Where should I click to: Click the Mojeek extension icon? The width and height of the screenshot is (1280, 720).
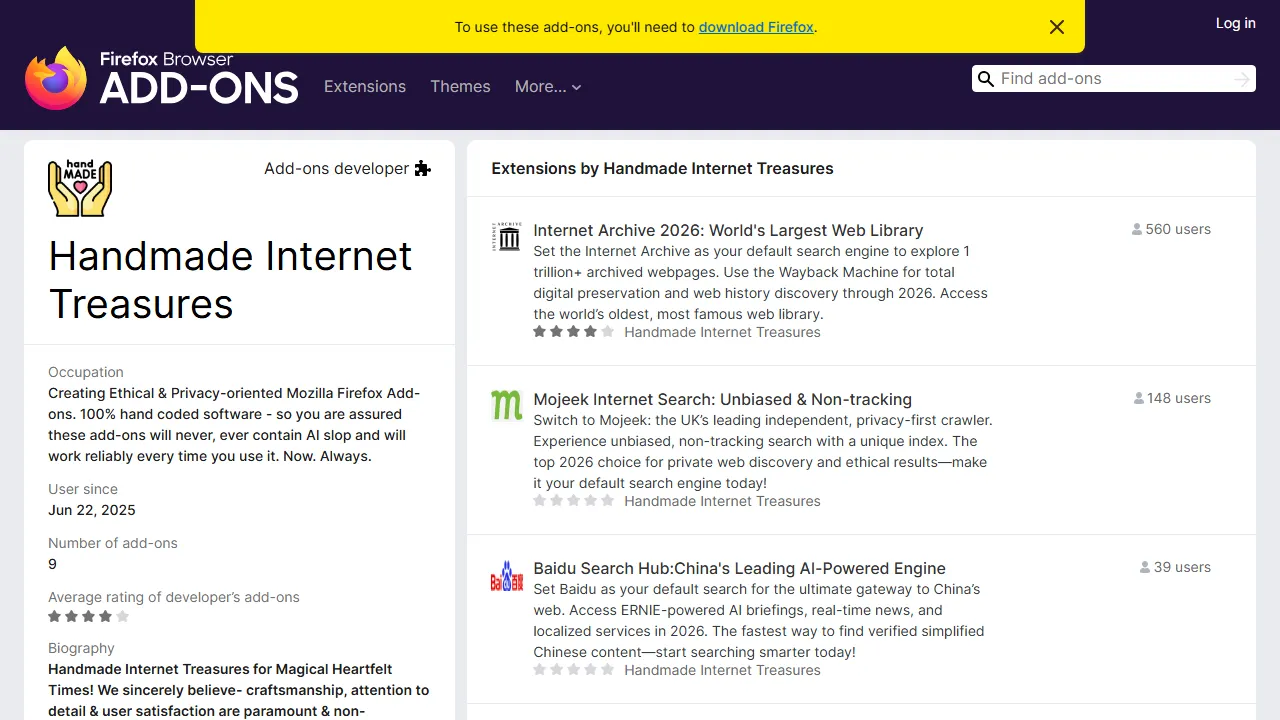click(507, 405)
